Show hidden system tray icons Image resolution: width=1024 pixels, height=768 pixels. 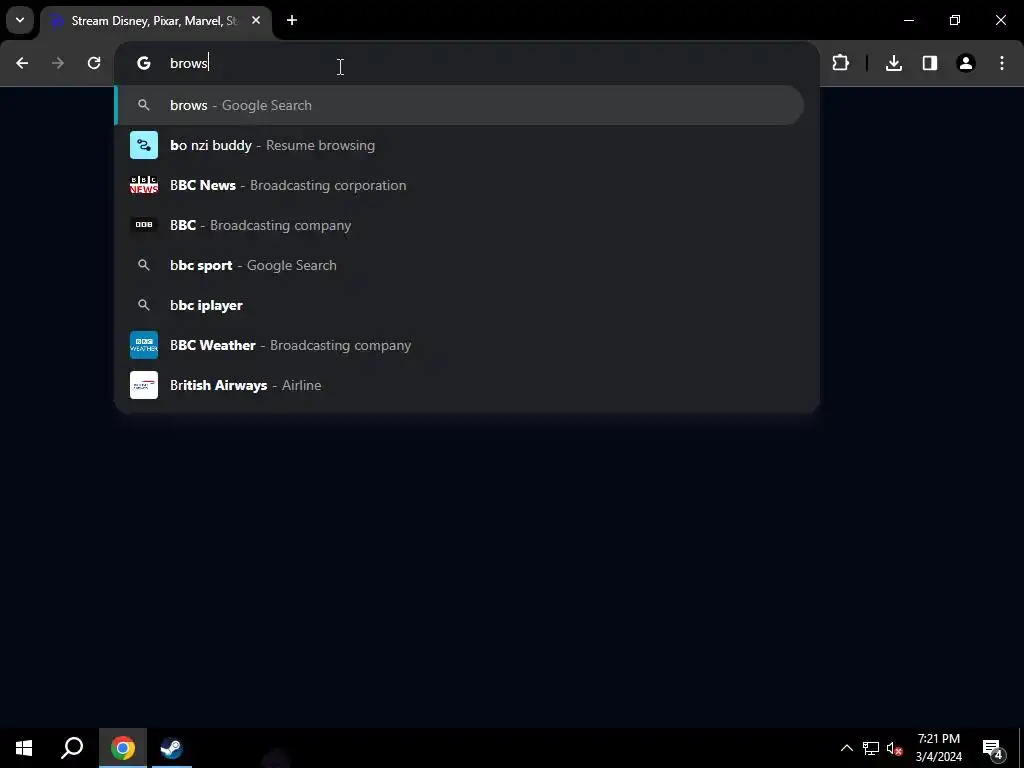846,748
